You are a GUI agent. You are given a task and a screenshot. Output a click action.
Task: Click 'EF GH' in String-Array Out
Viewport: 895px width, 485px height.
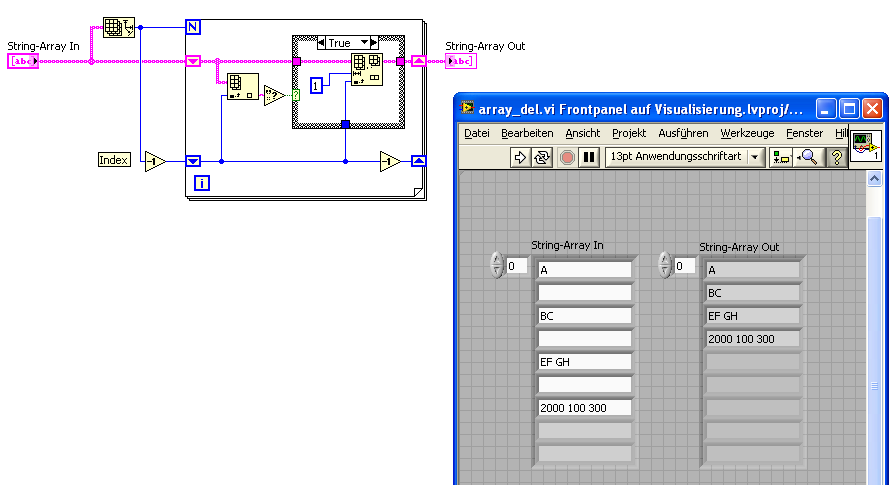click(752, 316)
